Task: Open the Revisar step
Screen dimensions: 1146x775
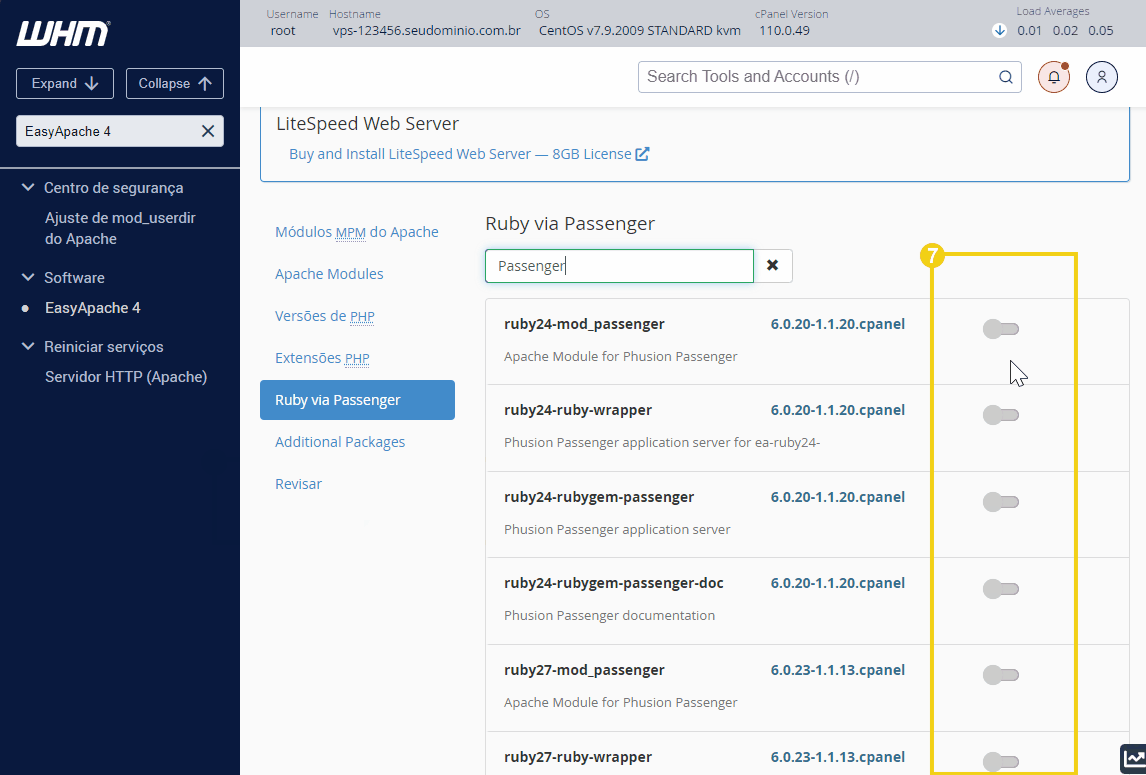Action: click(298, 483)
